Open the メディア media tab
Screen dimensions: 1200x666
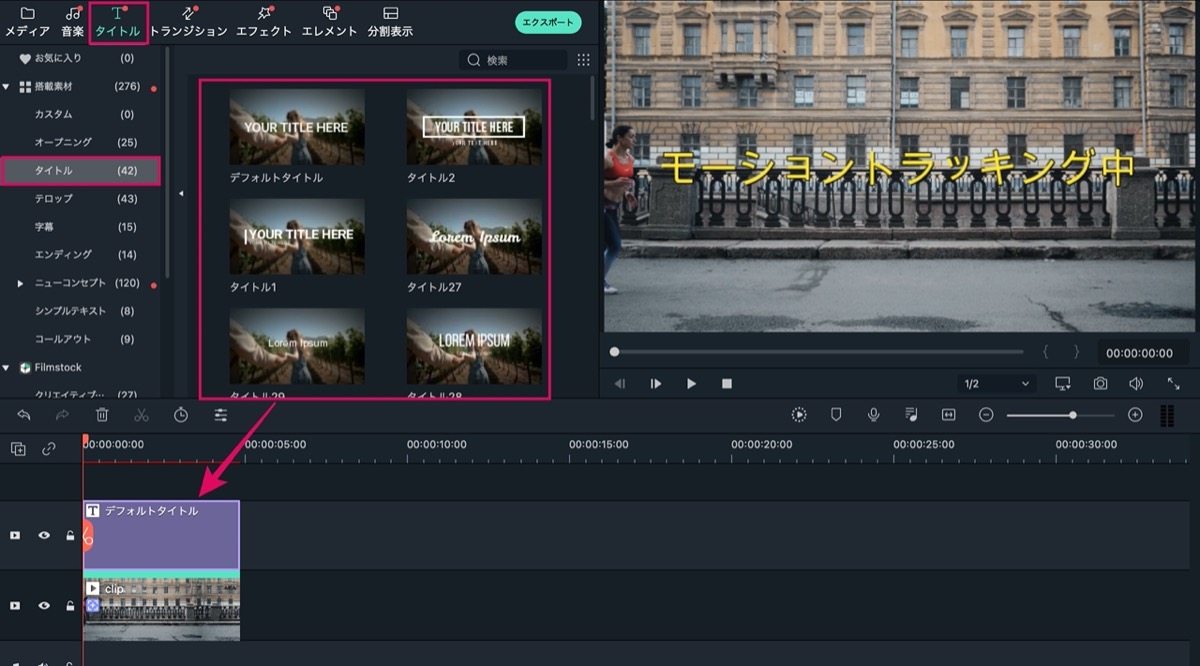click(27, 21)
